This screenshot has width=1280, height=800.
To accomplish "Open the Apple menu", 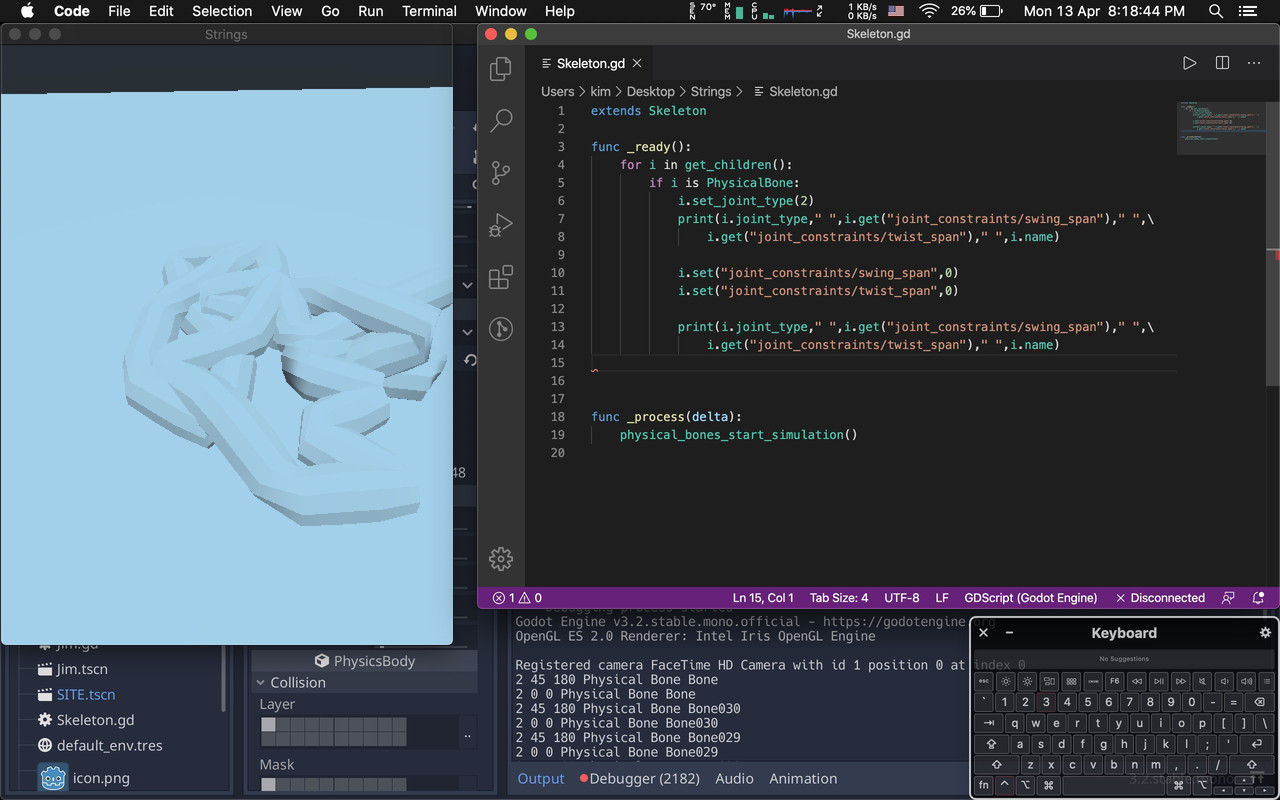I will pyautogui.click(x=27, y=11).
